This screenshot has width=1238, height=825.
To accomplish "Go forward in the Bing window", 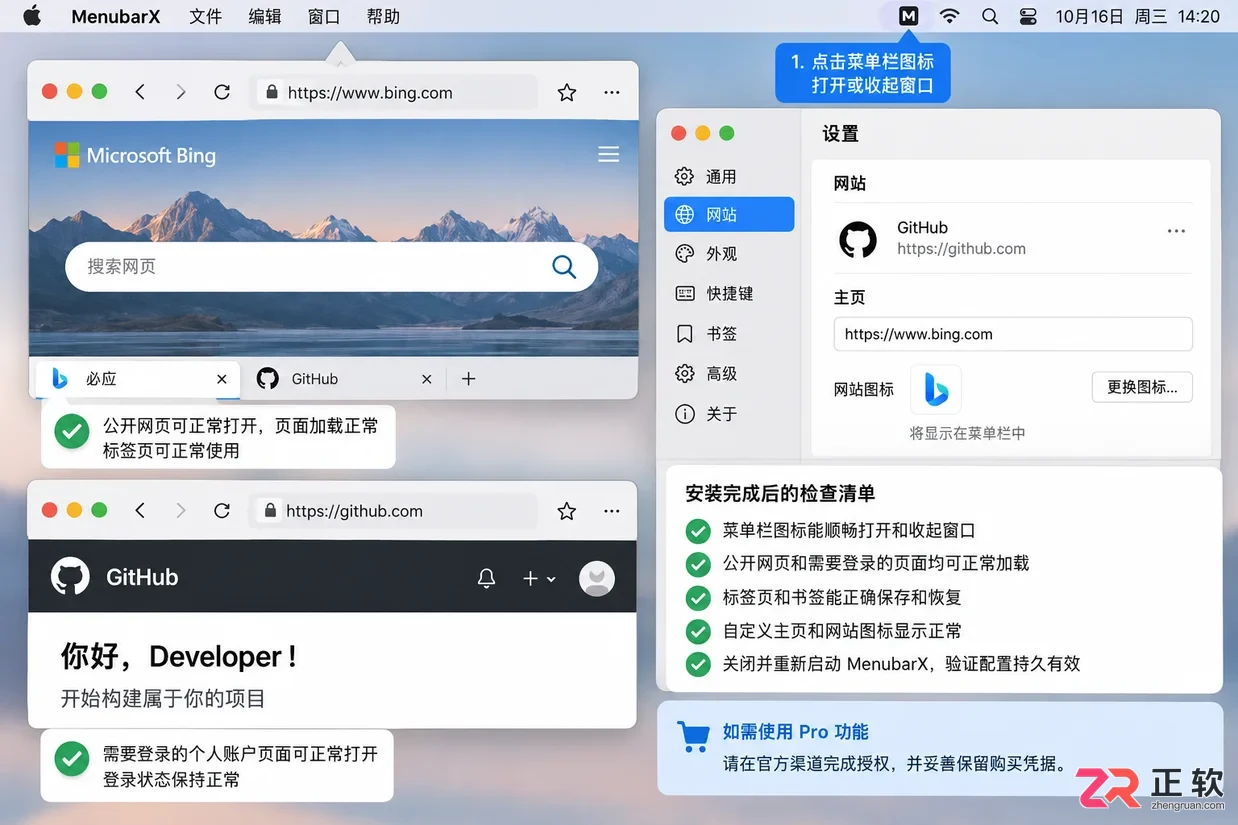I will 181,92.
